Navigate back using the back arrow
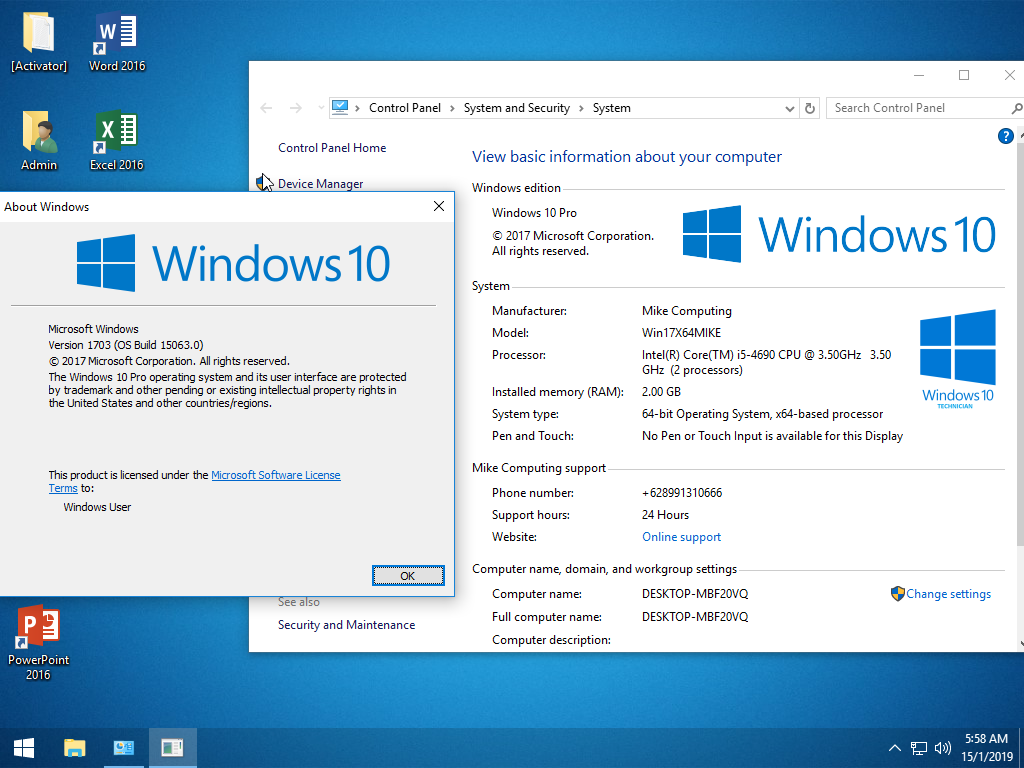 [265, 107]
